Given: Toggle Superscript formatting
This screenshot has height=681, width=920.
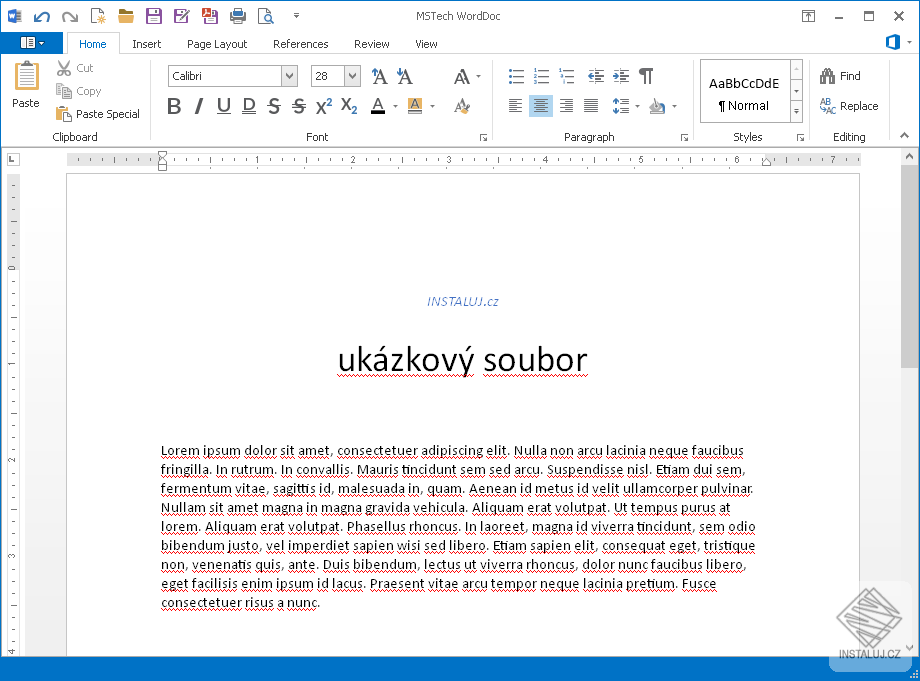Looking at the screenshot, I should 324,106.
